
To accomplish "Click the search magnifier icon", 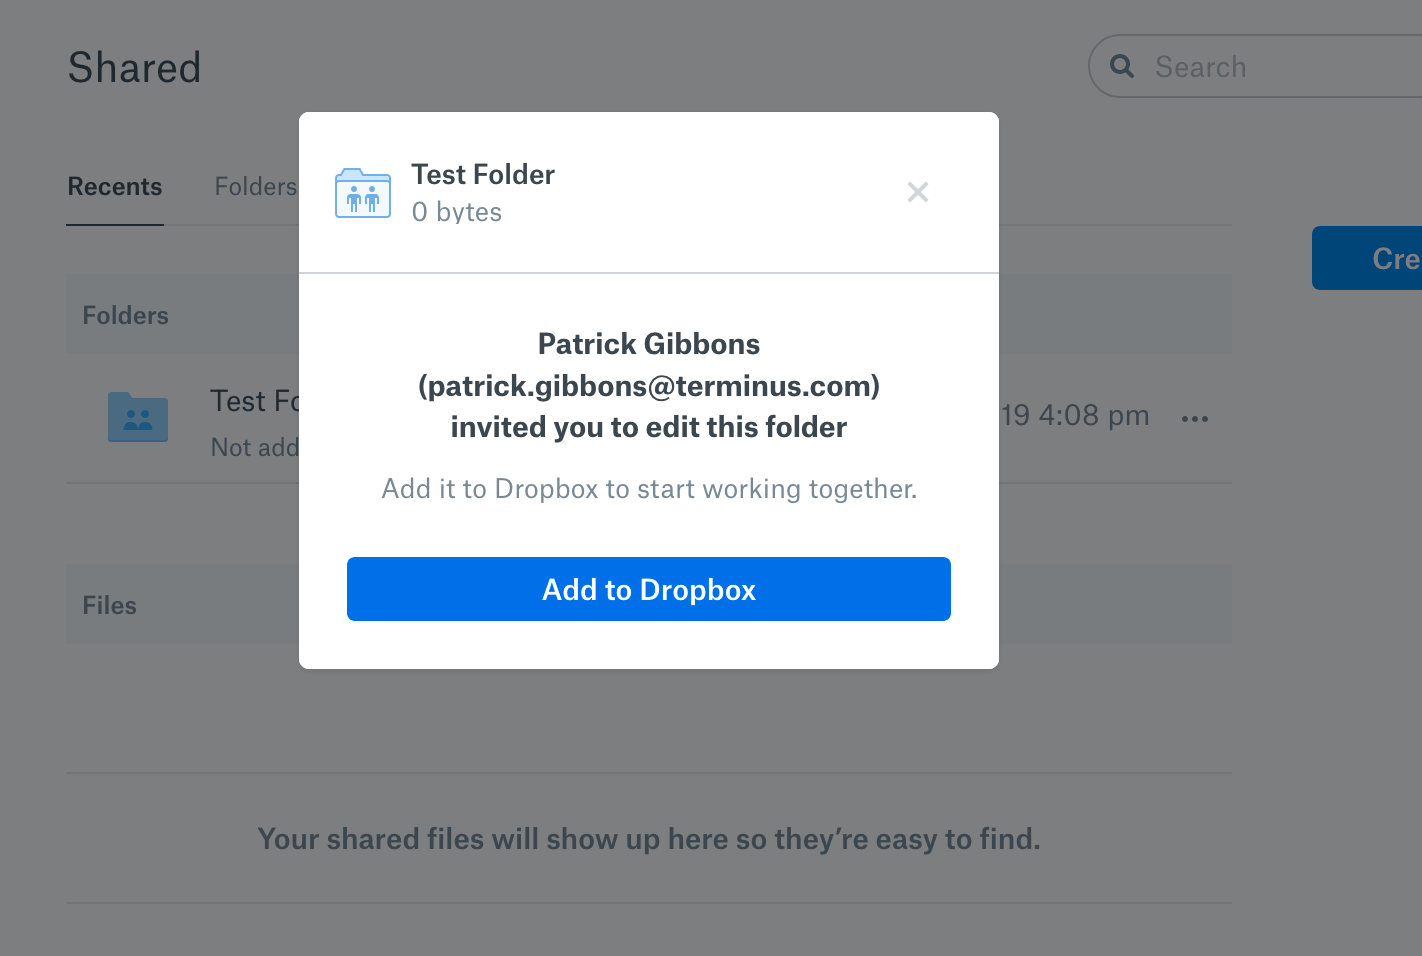I will pyautogui.click(x=1122, y=66).
